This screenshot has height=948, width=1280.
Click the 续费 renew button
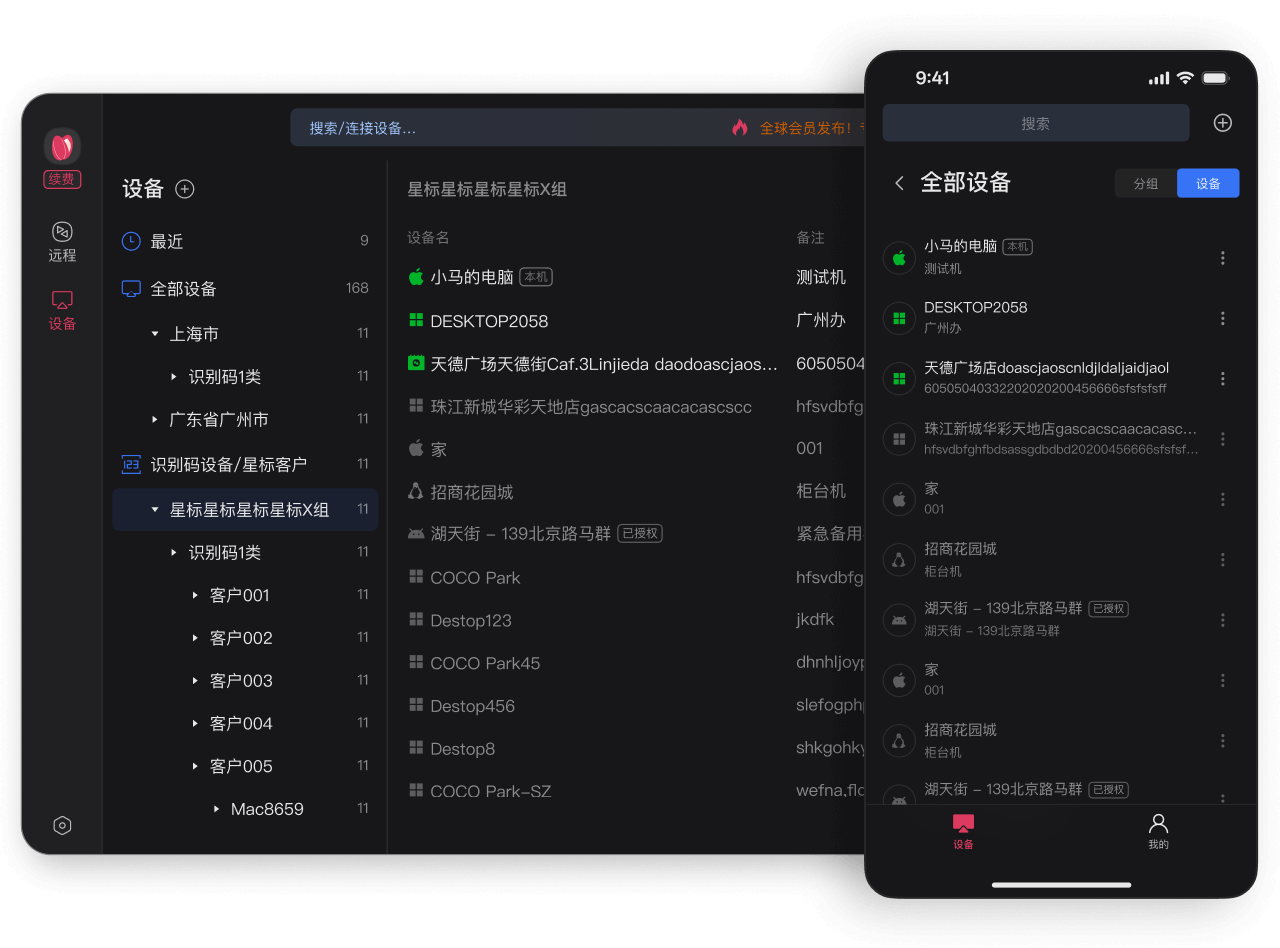point(62,180)
